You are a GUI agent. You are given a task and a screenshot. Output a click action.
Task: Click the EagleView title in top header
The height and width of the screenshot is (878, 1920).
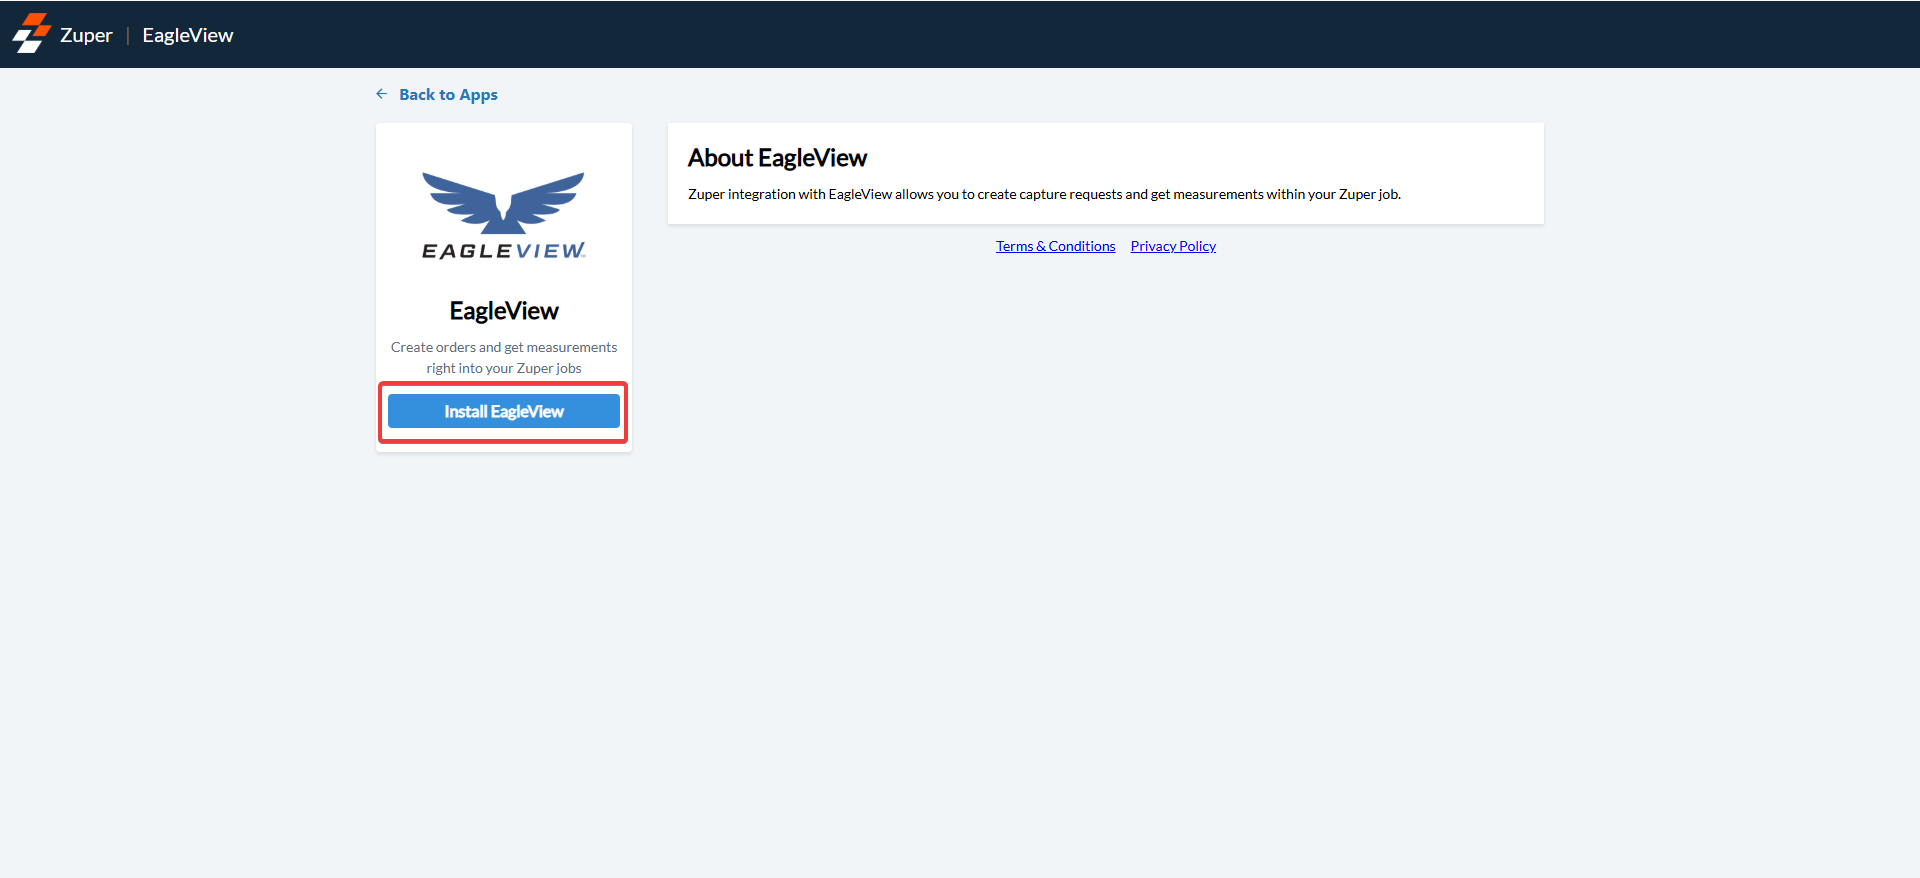tap(188, 35)
